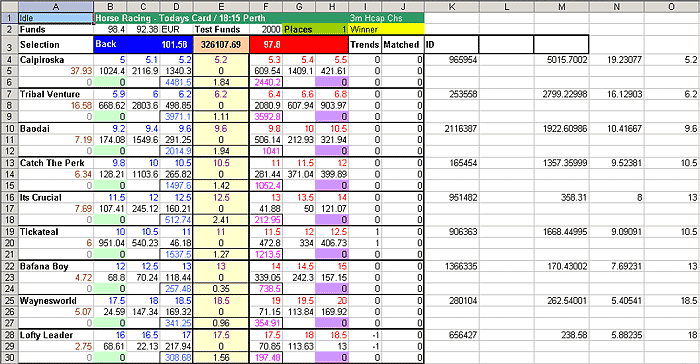Select the 4481.5 total back cell
This screenshot has width=700, height=364.
pos(176,82)
